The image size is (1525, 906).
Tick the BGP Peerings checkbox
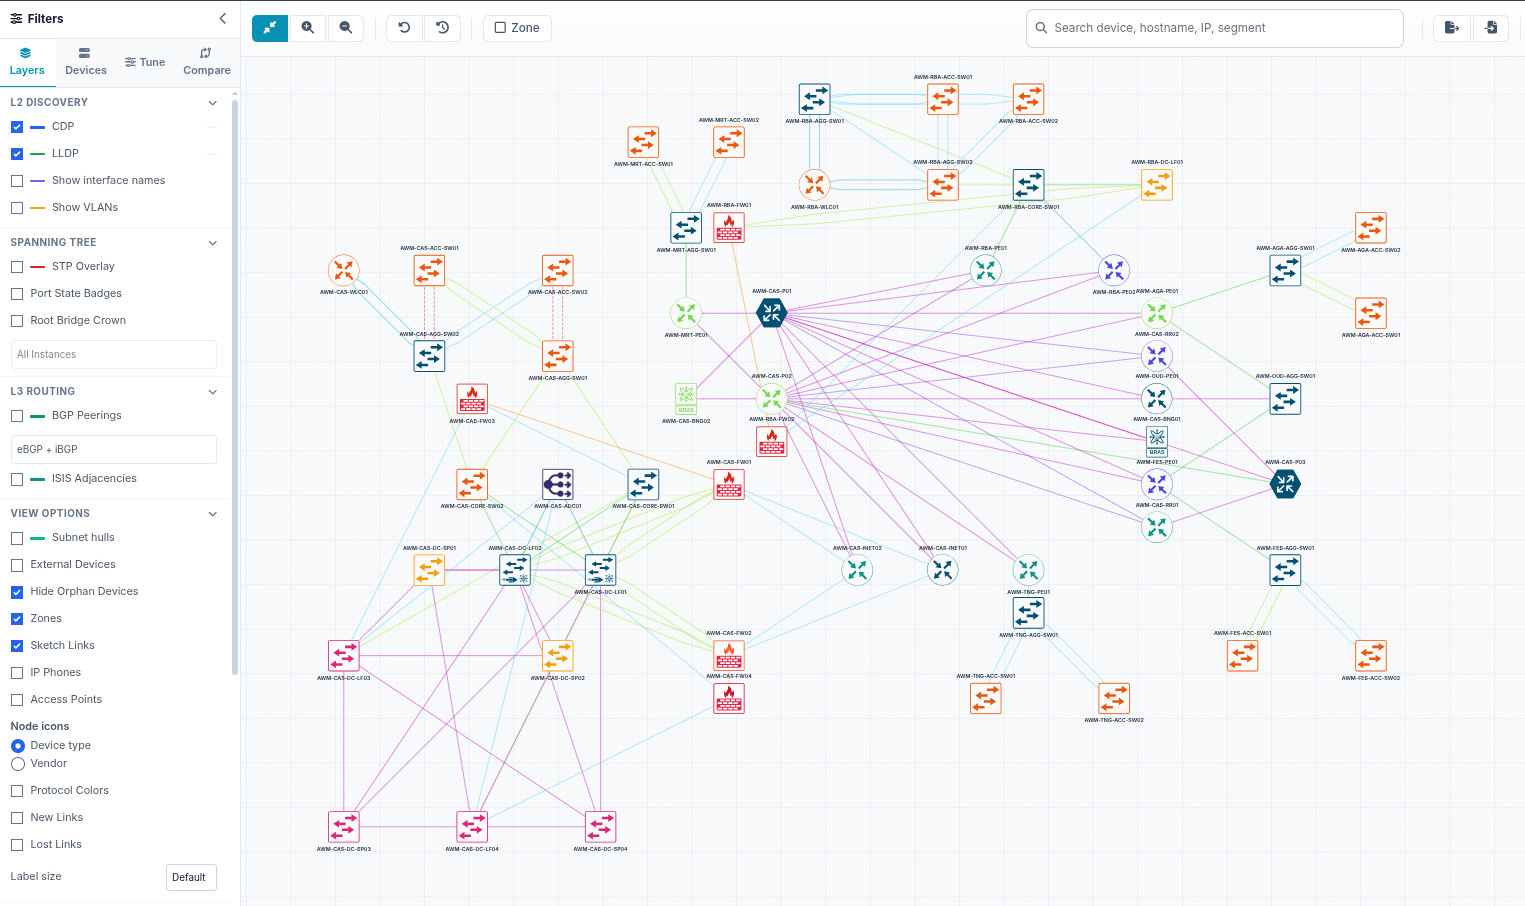point(17,416)
